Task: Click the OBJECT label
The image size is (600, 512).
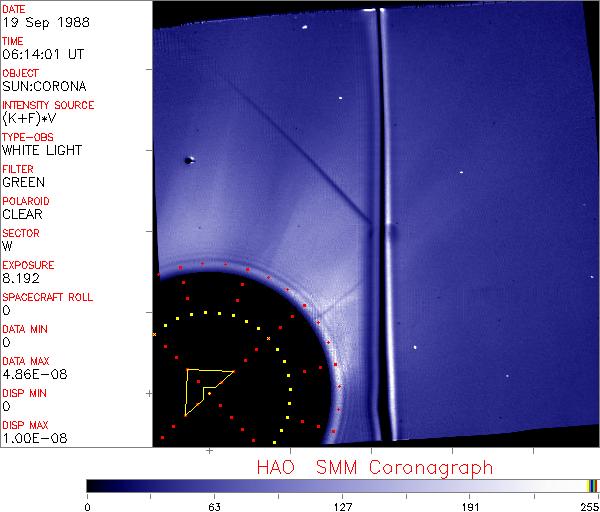Action: coord(20,73)
